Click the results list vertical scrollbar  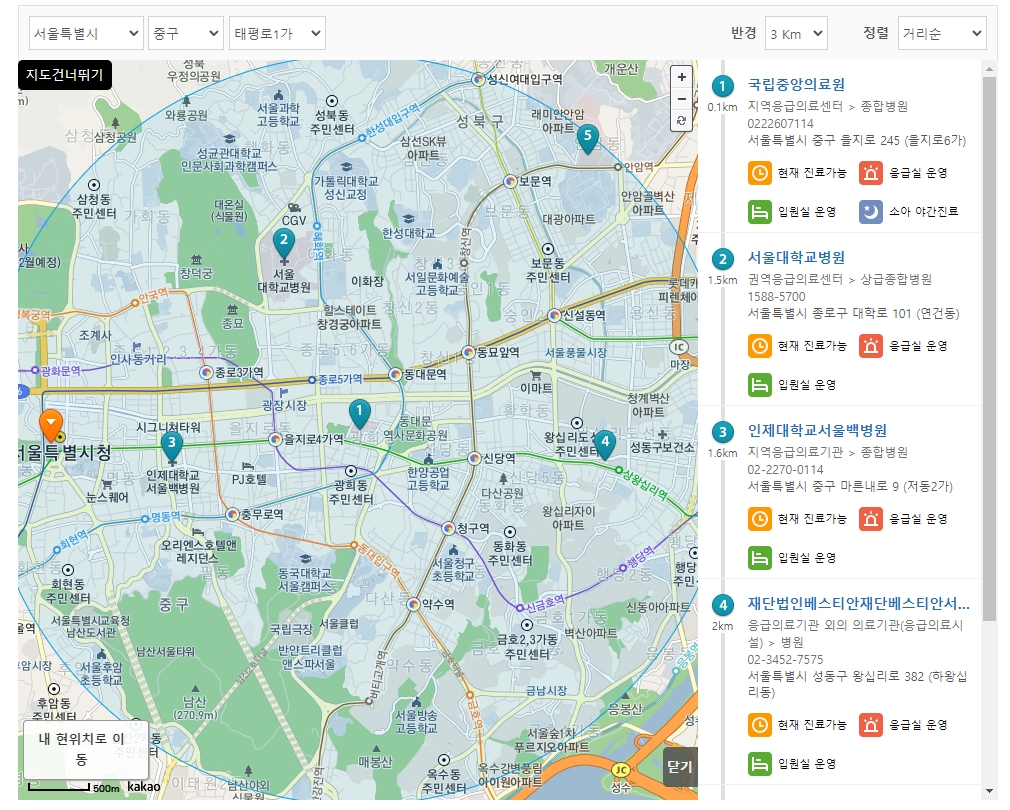click(989, 348)
